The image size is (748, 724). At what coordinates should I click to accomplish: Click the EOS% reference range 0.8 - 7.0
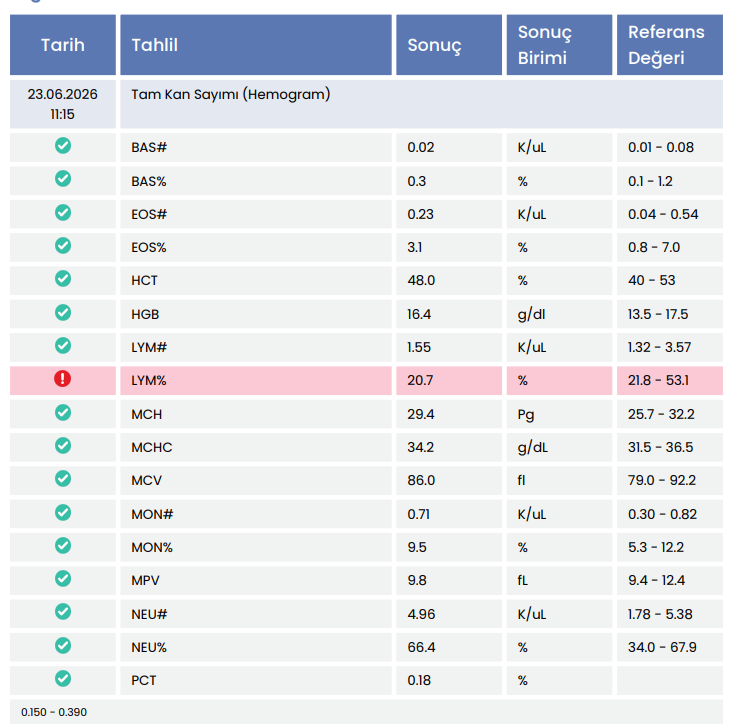pyautogui.click(x=654, y=248)
